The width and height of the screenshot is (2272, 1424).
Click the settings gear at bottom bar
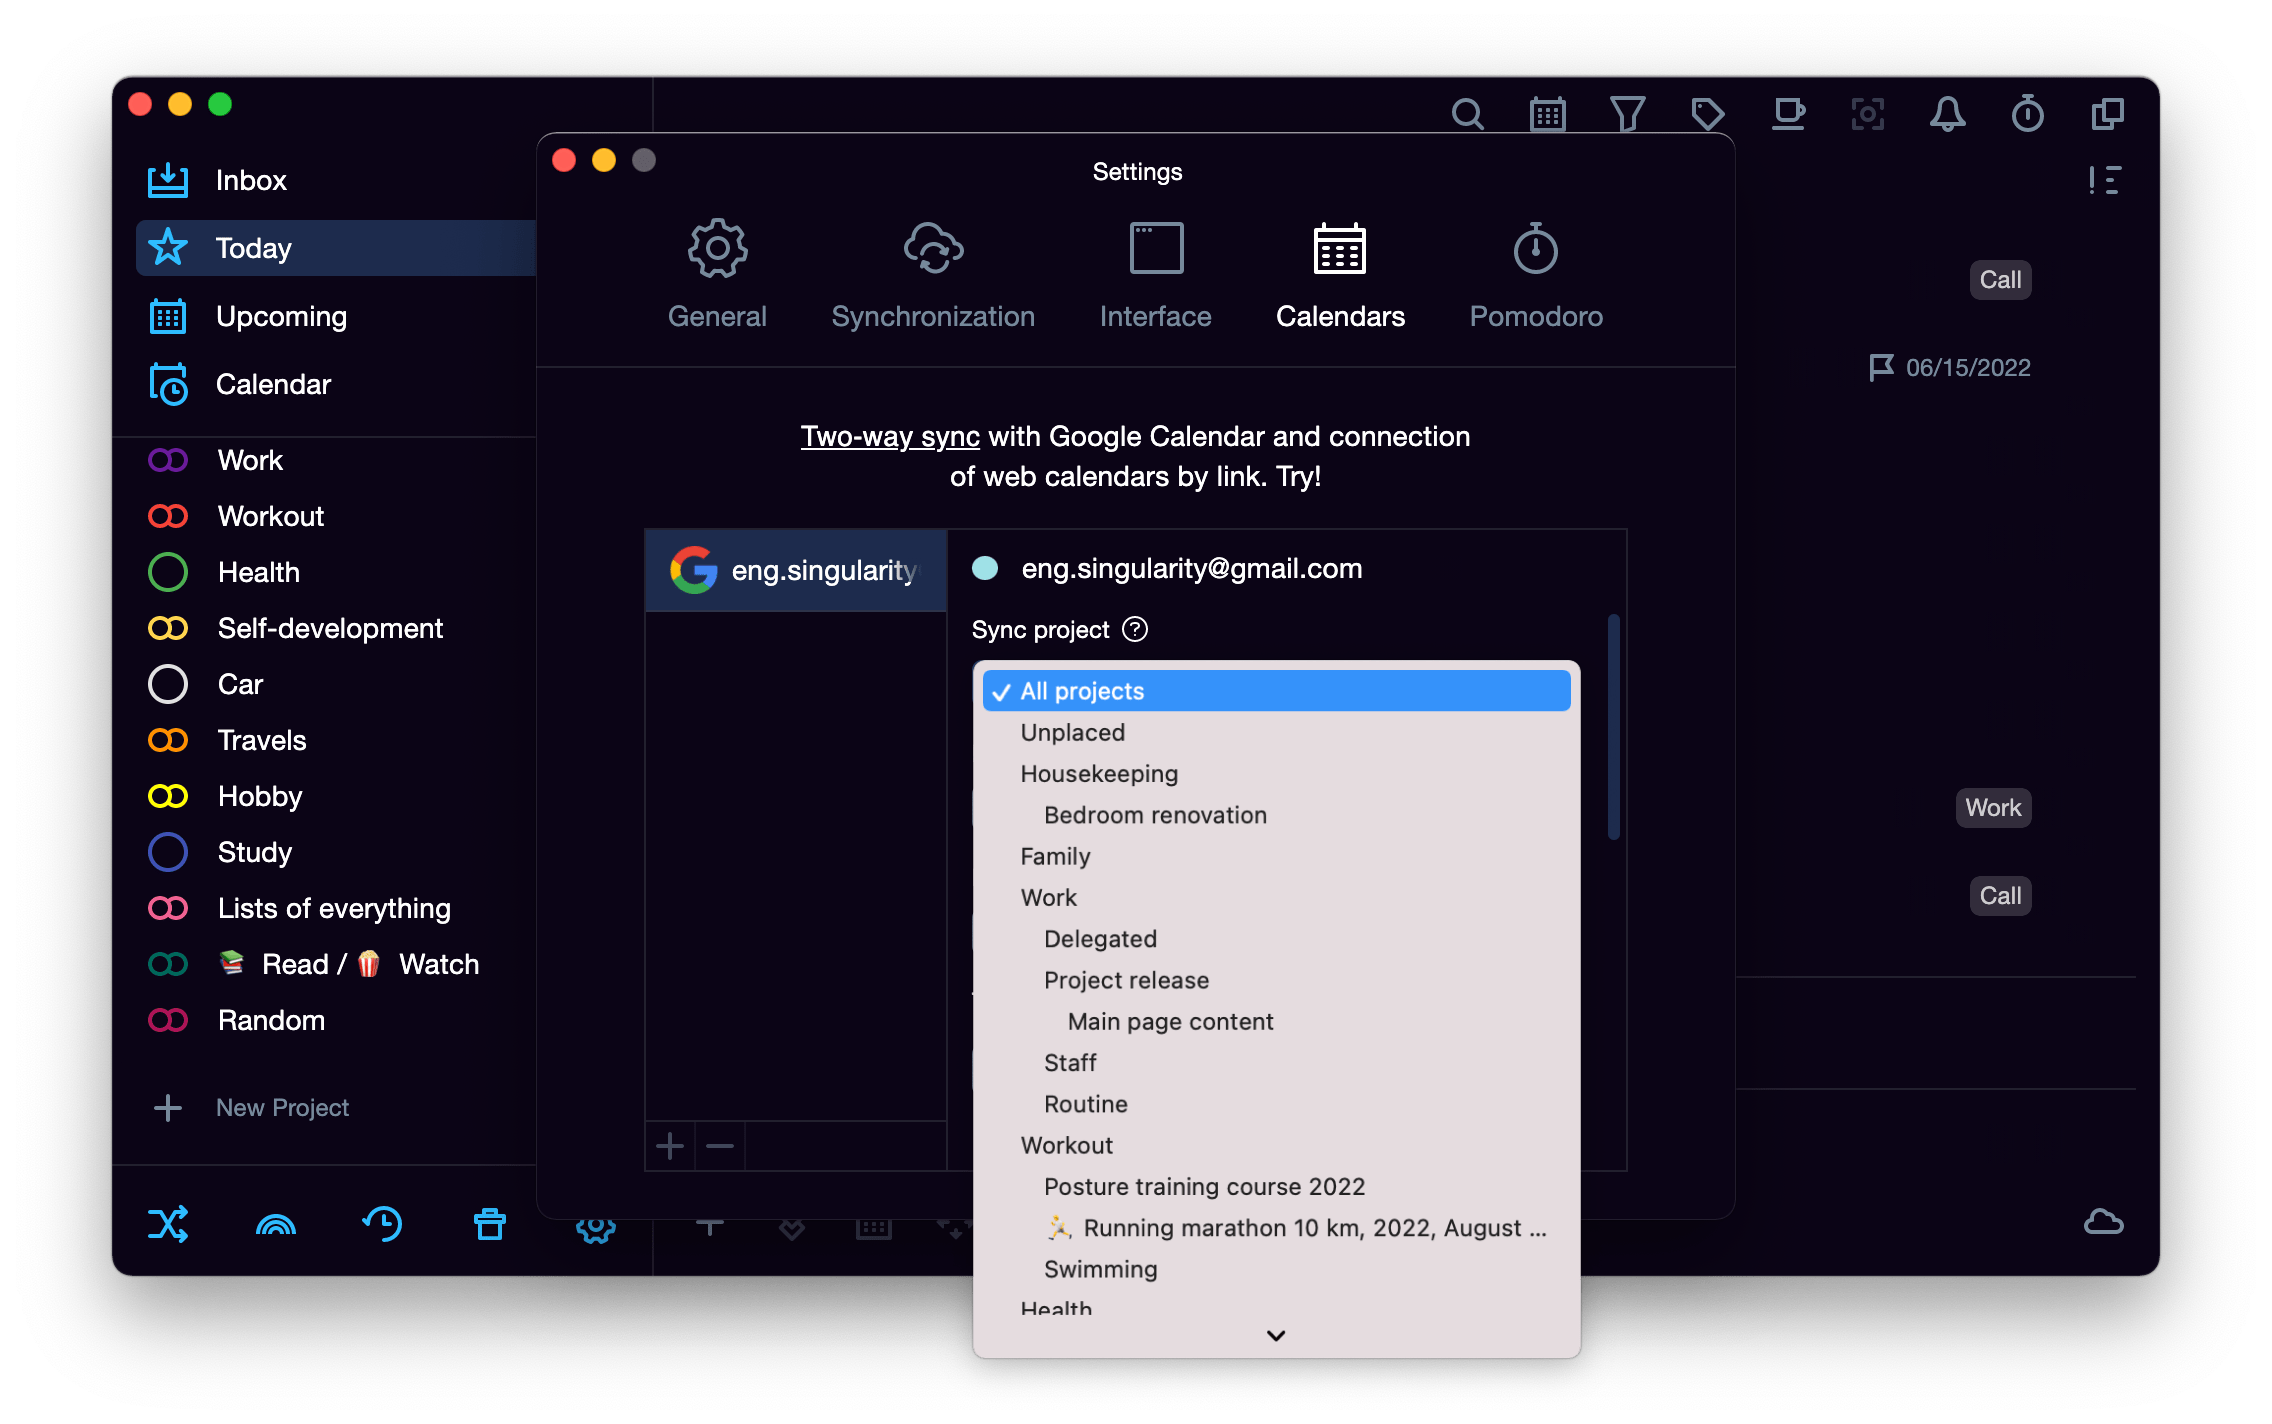click(x=596, y=1230)
